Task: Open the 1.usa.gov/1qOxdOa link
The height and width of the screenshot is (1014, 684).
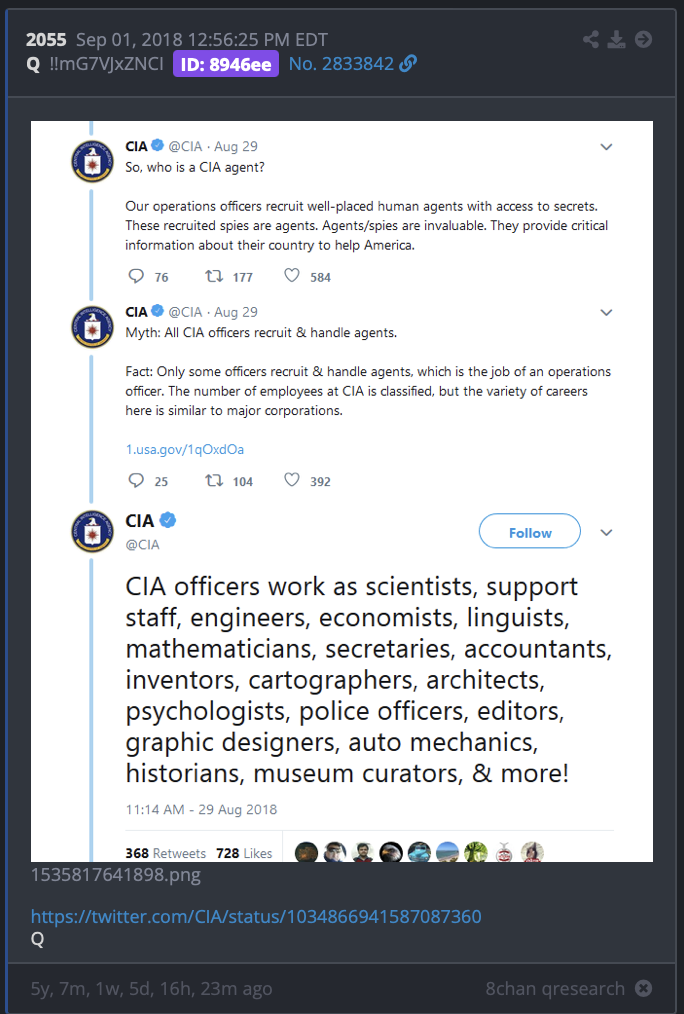Action: pos(185,449)
